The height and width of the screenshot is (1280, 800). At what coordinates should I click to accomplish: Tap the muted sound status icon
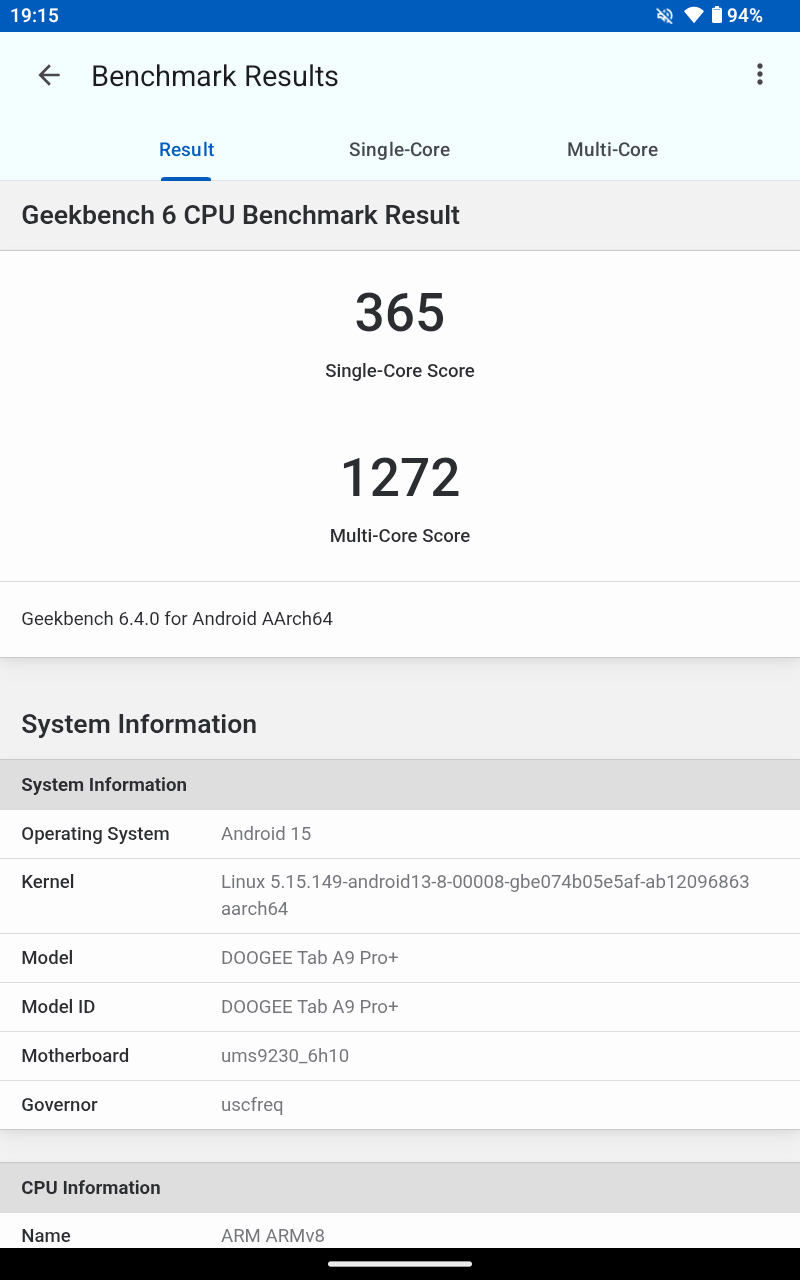click(664, 15)
